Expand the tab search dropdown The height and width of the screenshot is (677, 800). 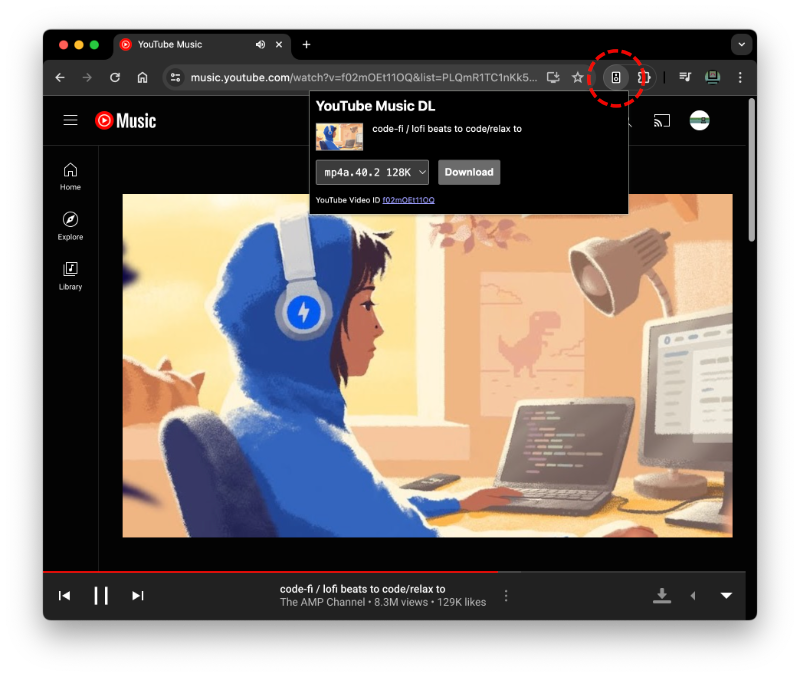[x=741, y=44]
